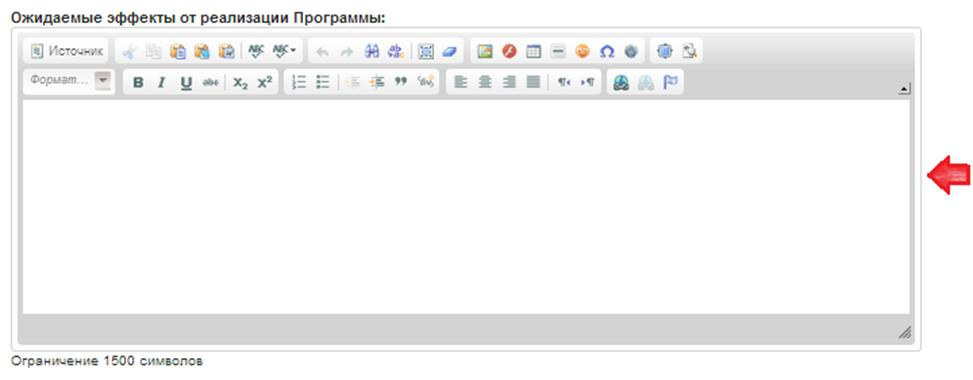Click the Replace icon next to Find
The image size is (973, 380).
point(396,52)
